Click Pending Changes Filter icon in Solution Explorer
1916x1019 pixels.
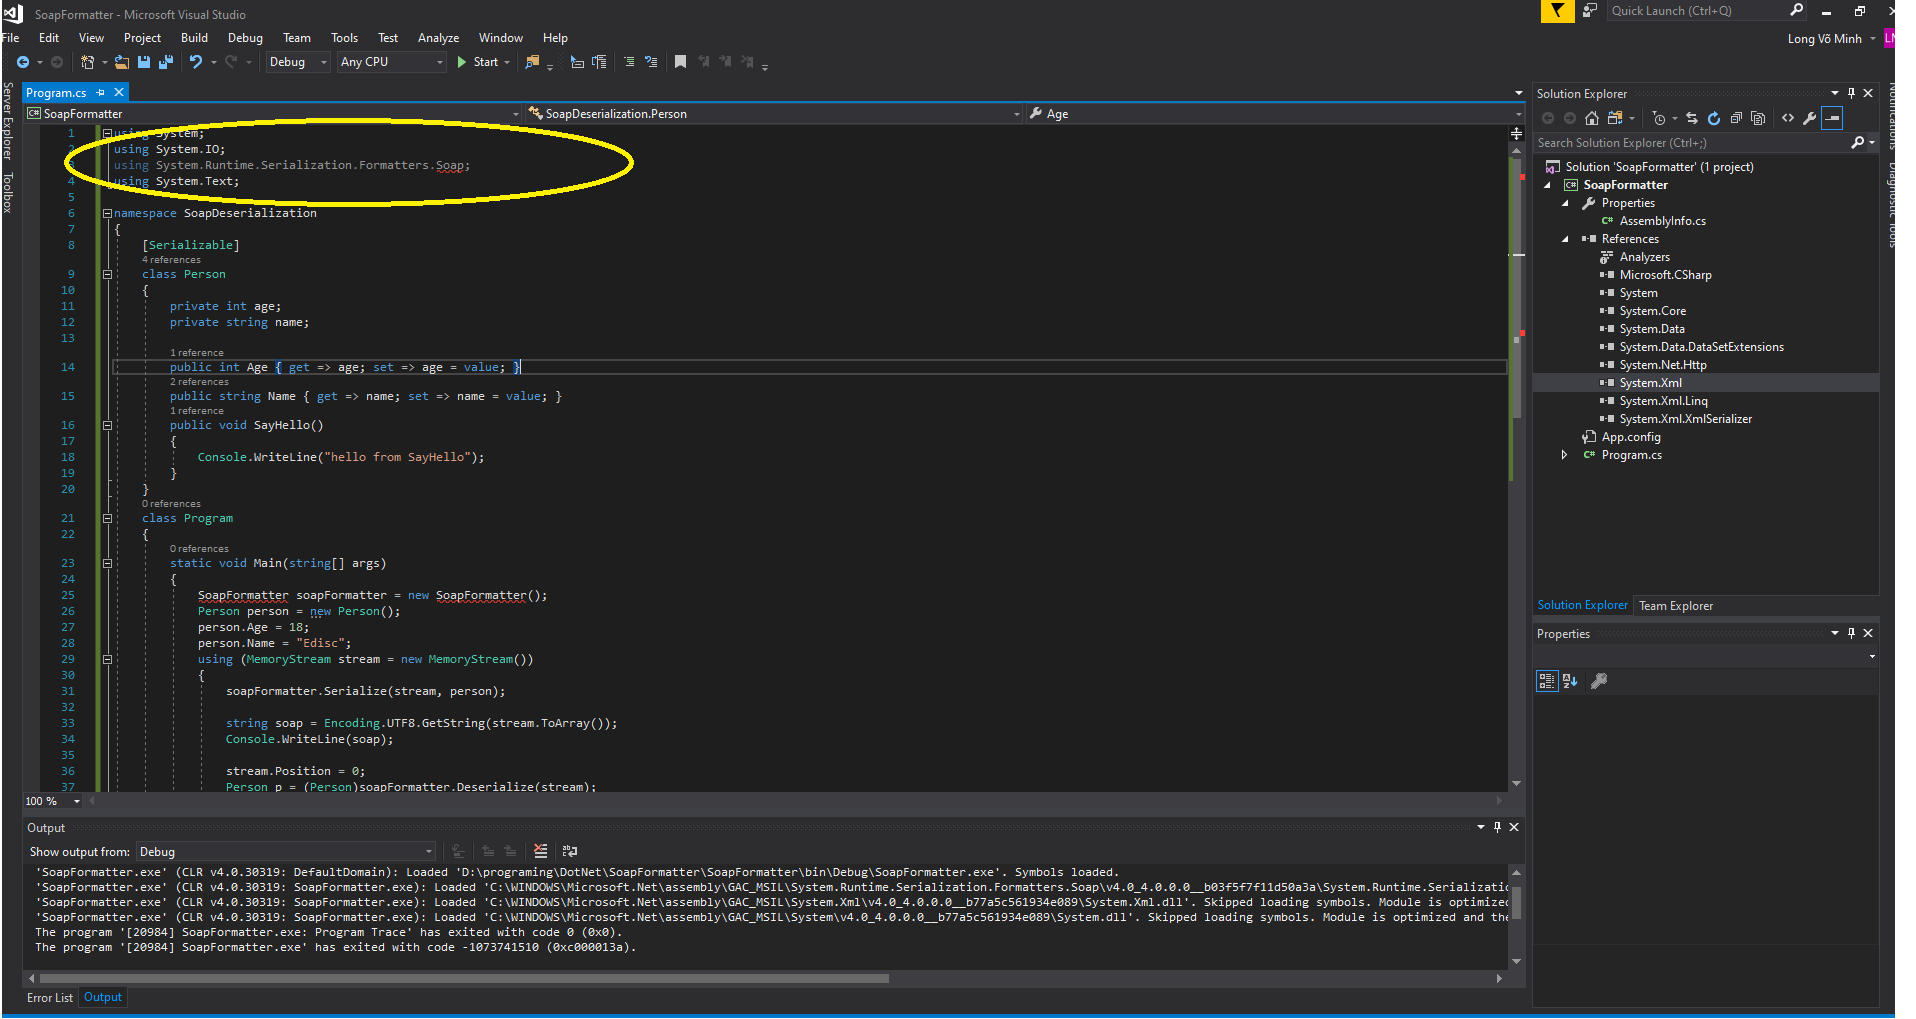[x=1659, y=118]
